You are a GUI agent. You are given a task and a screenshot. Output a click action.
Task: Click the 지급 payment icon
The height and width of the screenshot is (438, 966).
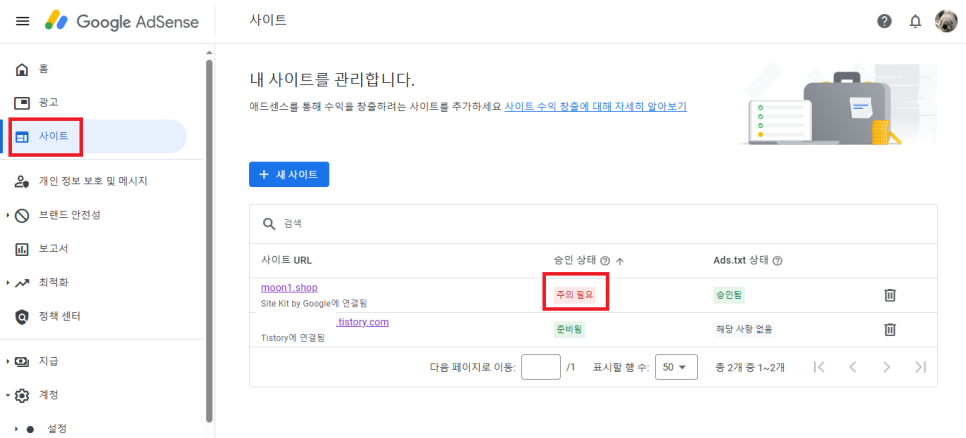click(x=22, y=361)
